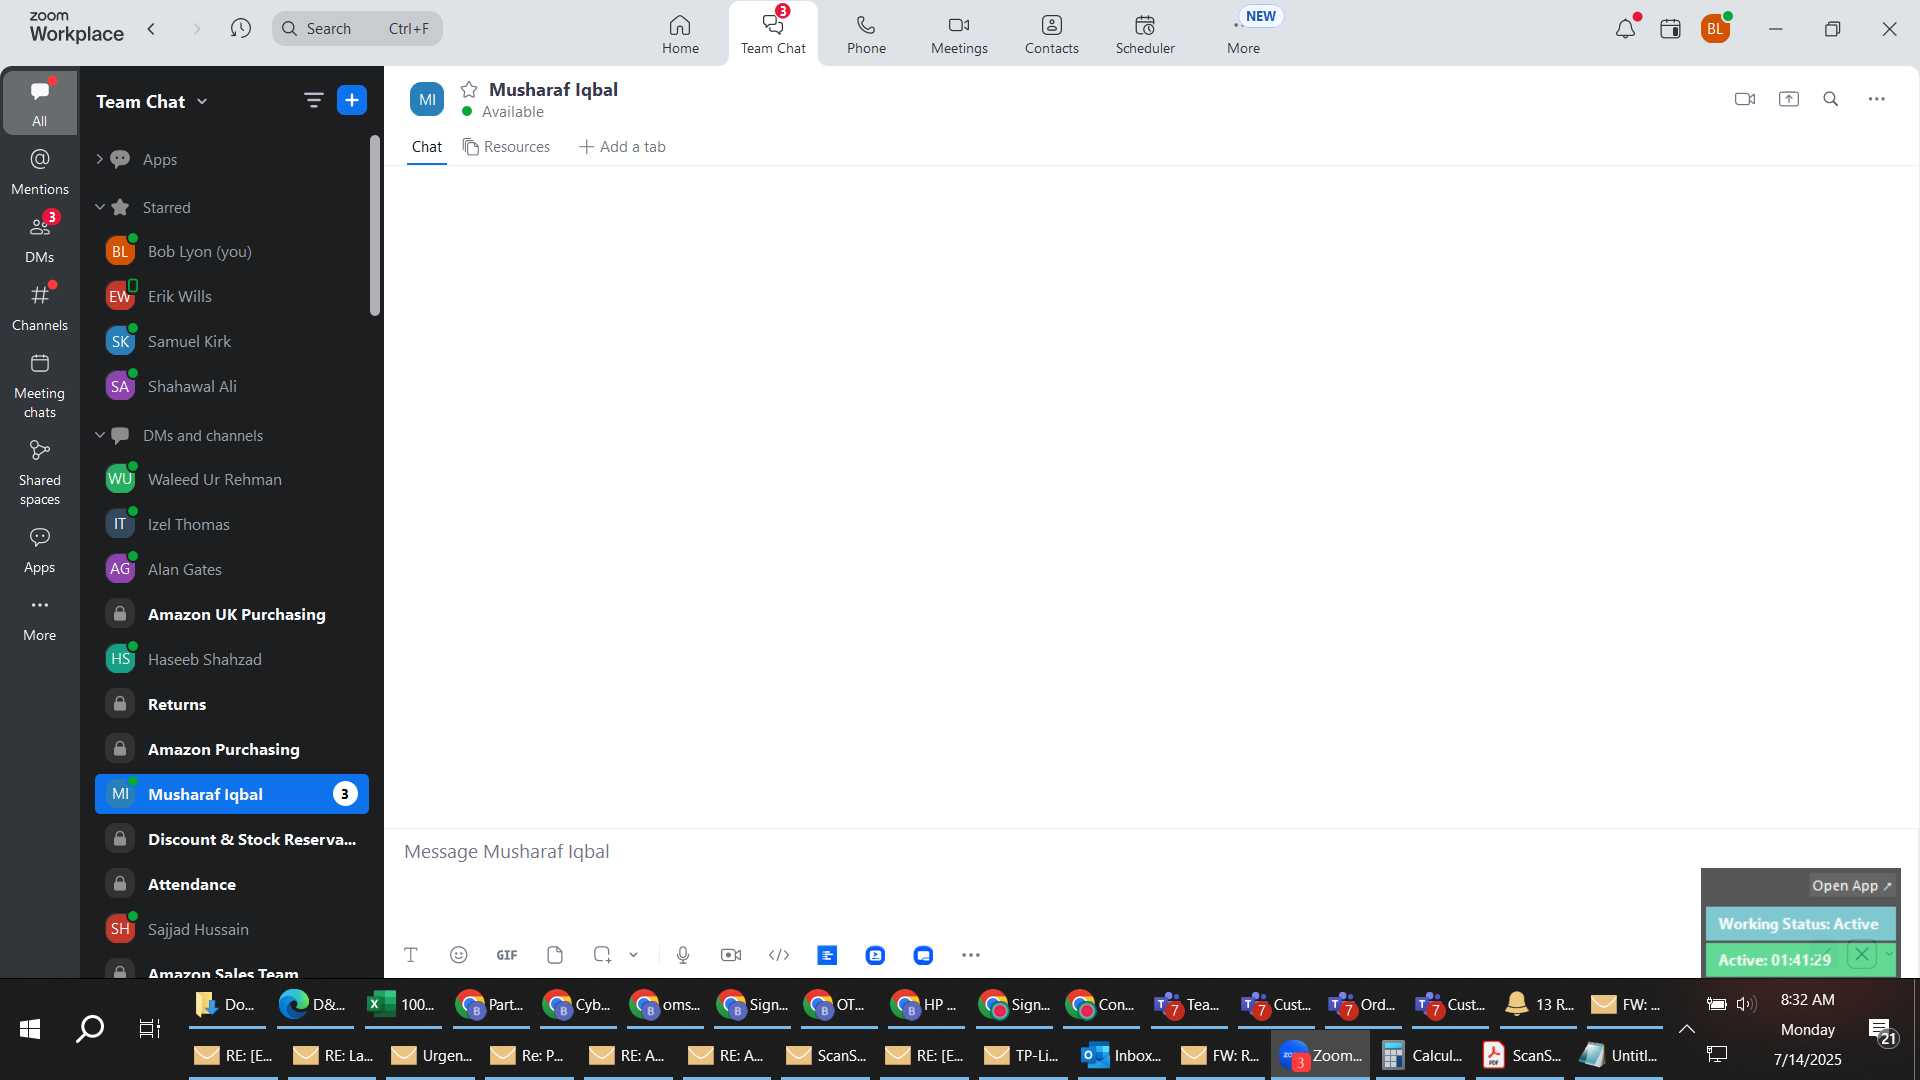Open more options in the chat header
1920x1080 pixels.
click(1877, 99)
